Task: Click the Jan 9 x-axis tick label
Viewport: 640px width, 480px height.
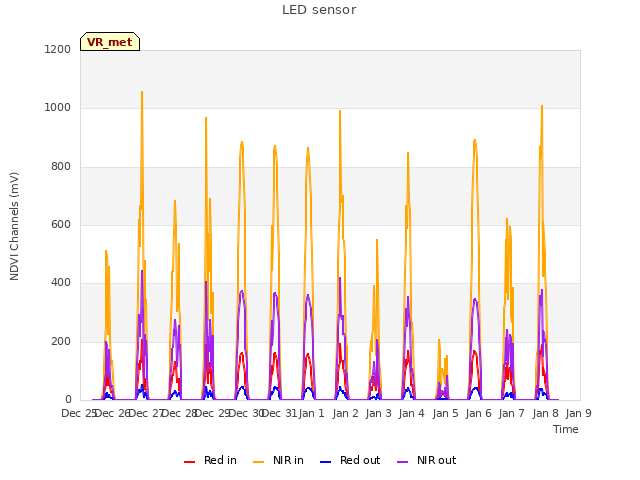Action: tap(579, 413)
